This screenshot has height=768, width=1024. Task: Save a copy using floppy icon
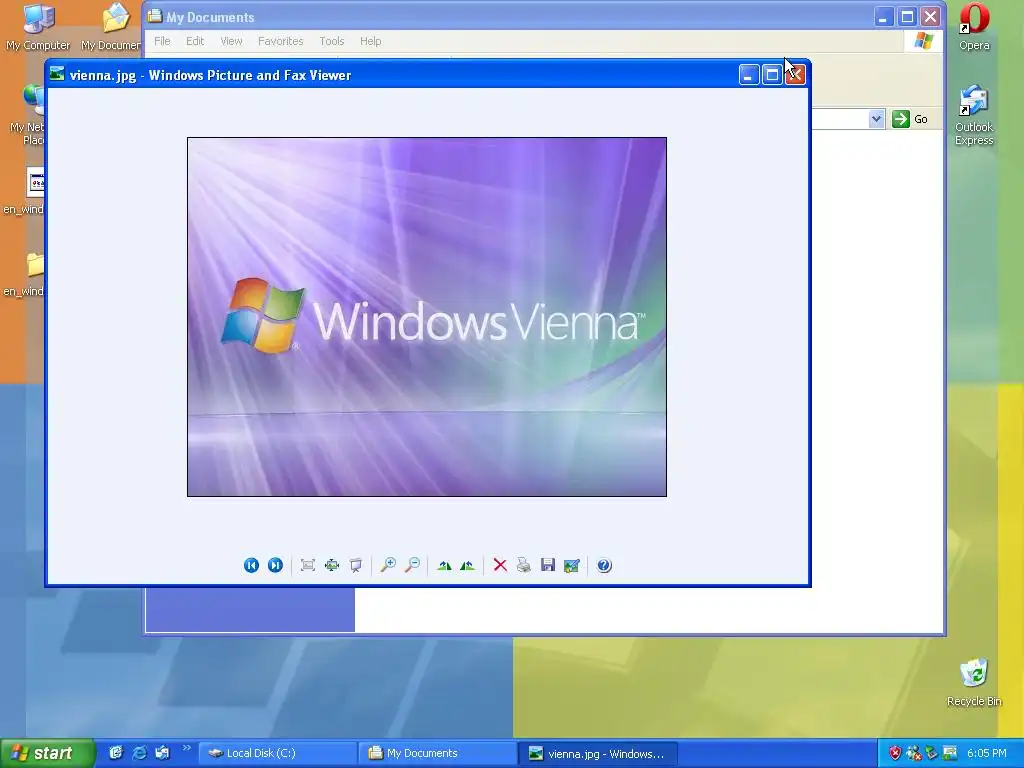click(548, 566)
